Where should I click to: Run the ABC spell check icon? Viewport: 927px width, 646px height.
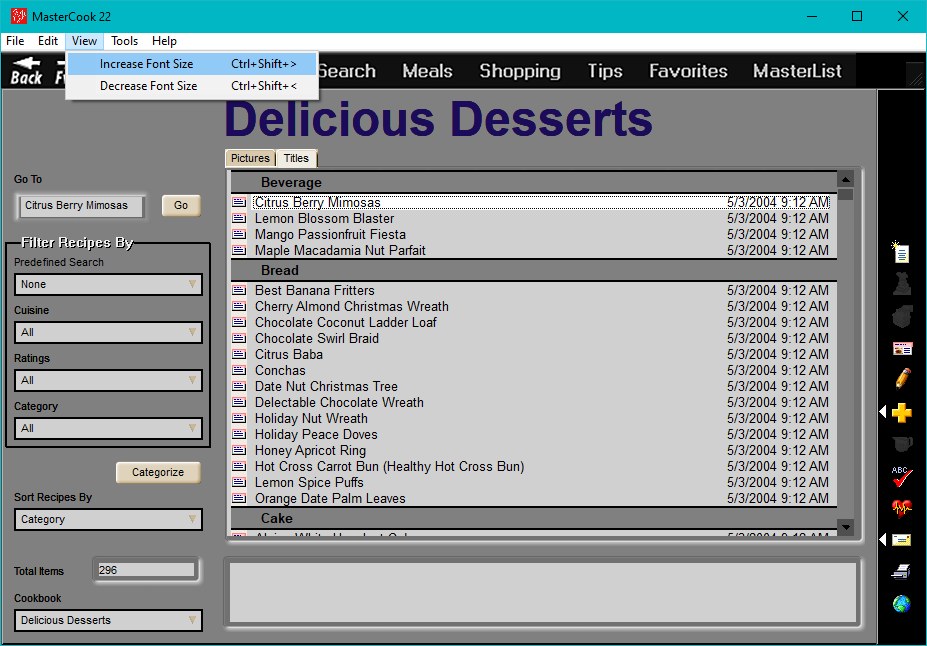[x=902, y=476]
